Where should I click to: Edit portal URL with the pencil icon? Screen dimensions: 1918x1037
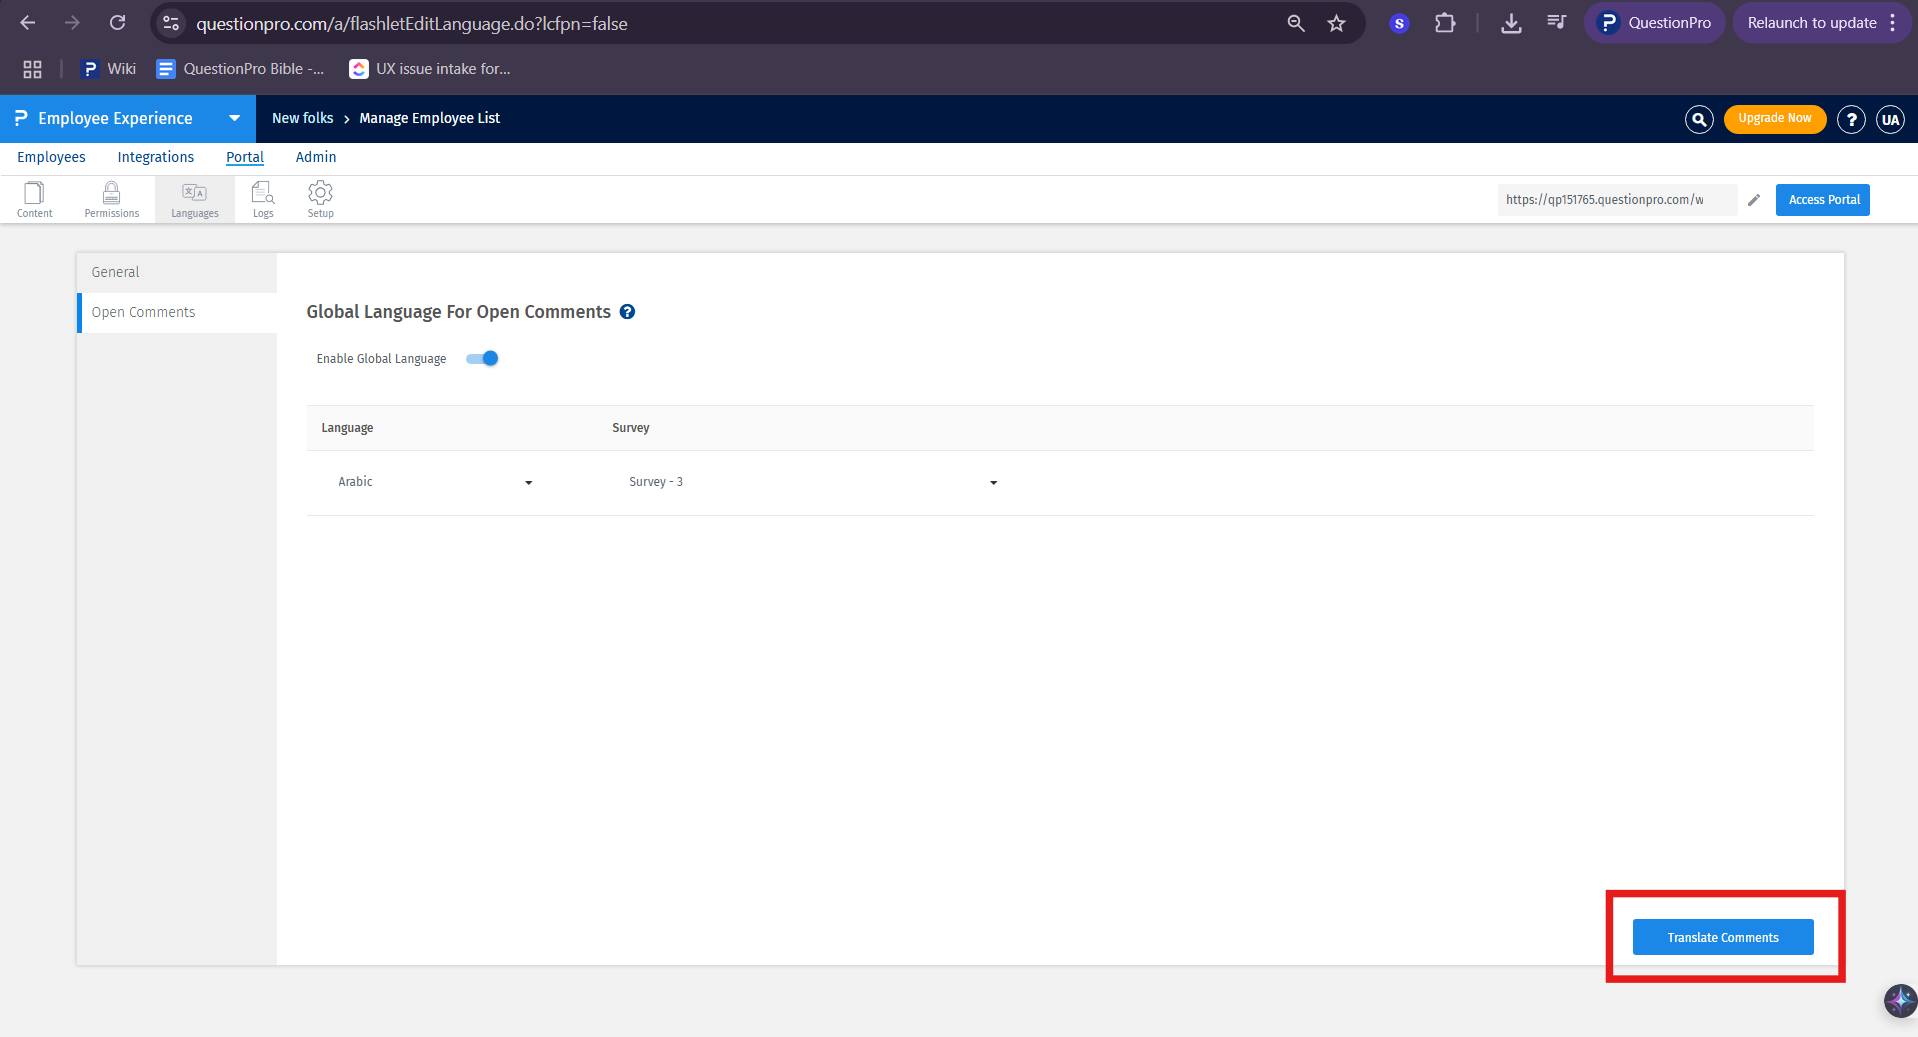click(x=1754, y=200)
